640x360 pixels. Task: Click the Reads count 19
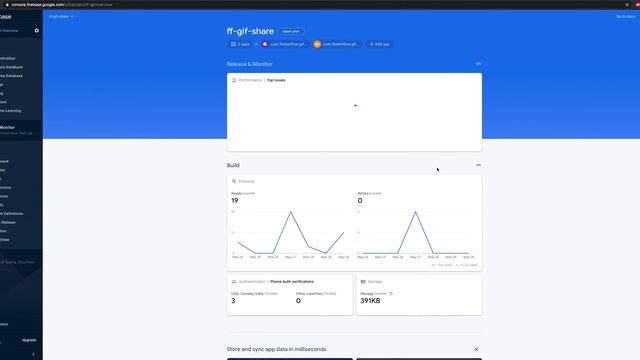(235, 200)
